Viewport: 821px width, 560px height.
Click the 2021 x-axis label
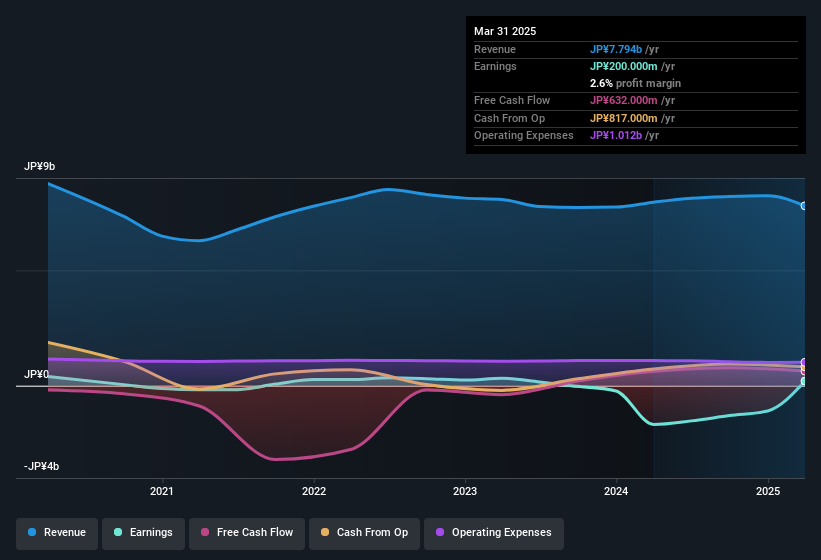(162, 491)
